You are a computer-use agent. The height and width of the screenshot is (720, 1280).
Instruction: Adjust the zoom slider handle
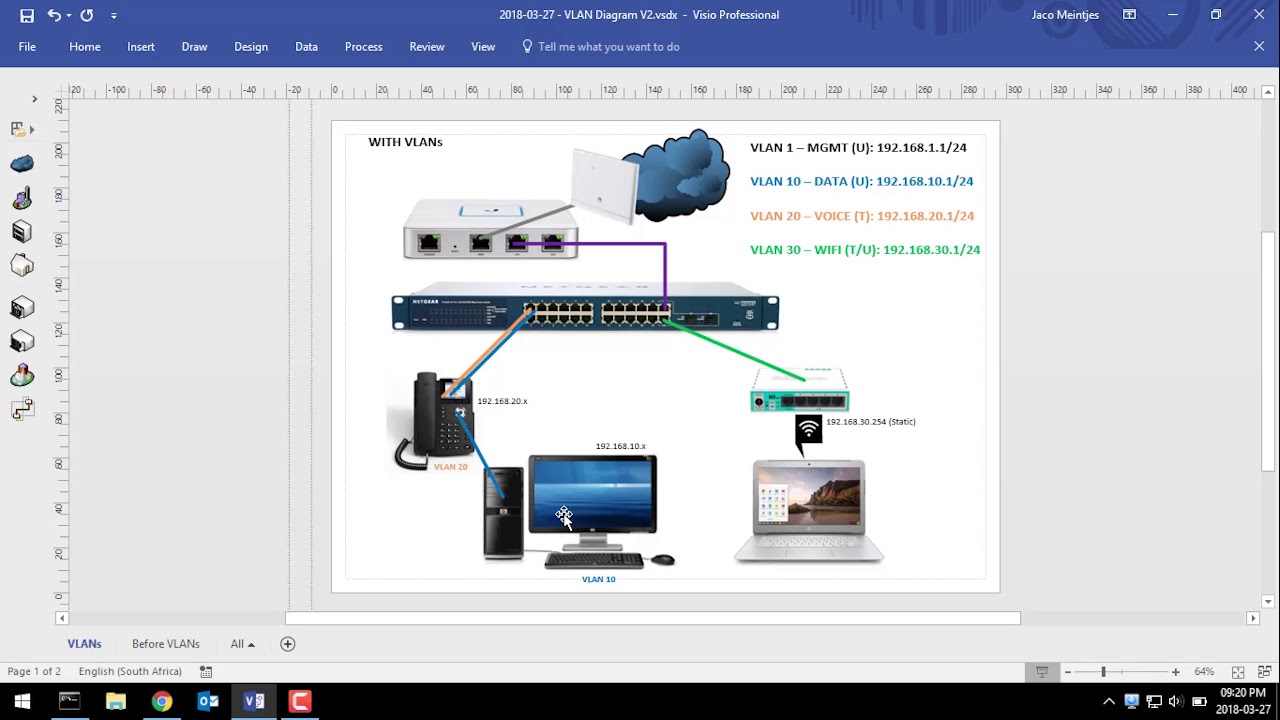pyautogui.click(x=1103, y=672)
